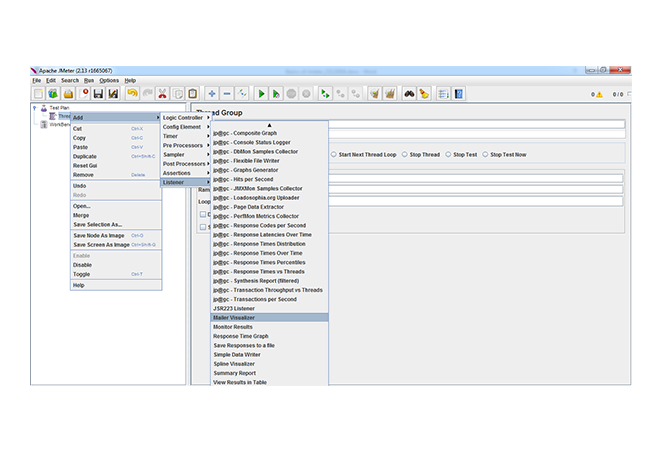Viewport: 661px width, 452px height.
Task: Click the Function Helper dialog icon
Action: [443, 94]
